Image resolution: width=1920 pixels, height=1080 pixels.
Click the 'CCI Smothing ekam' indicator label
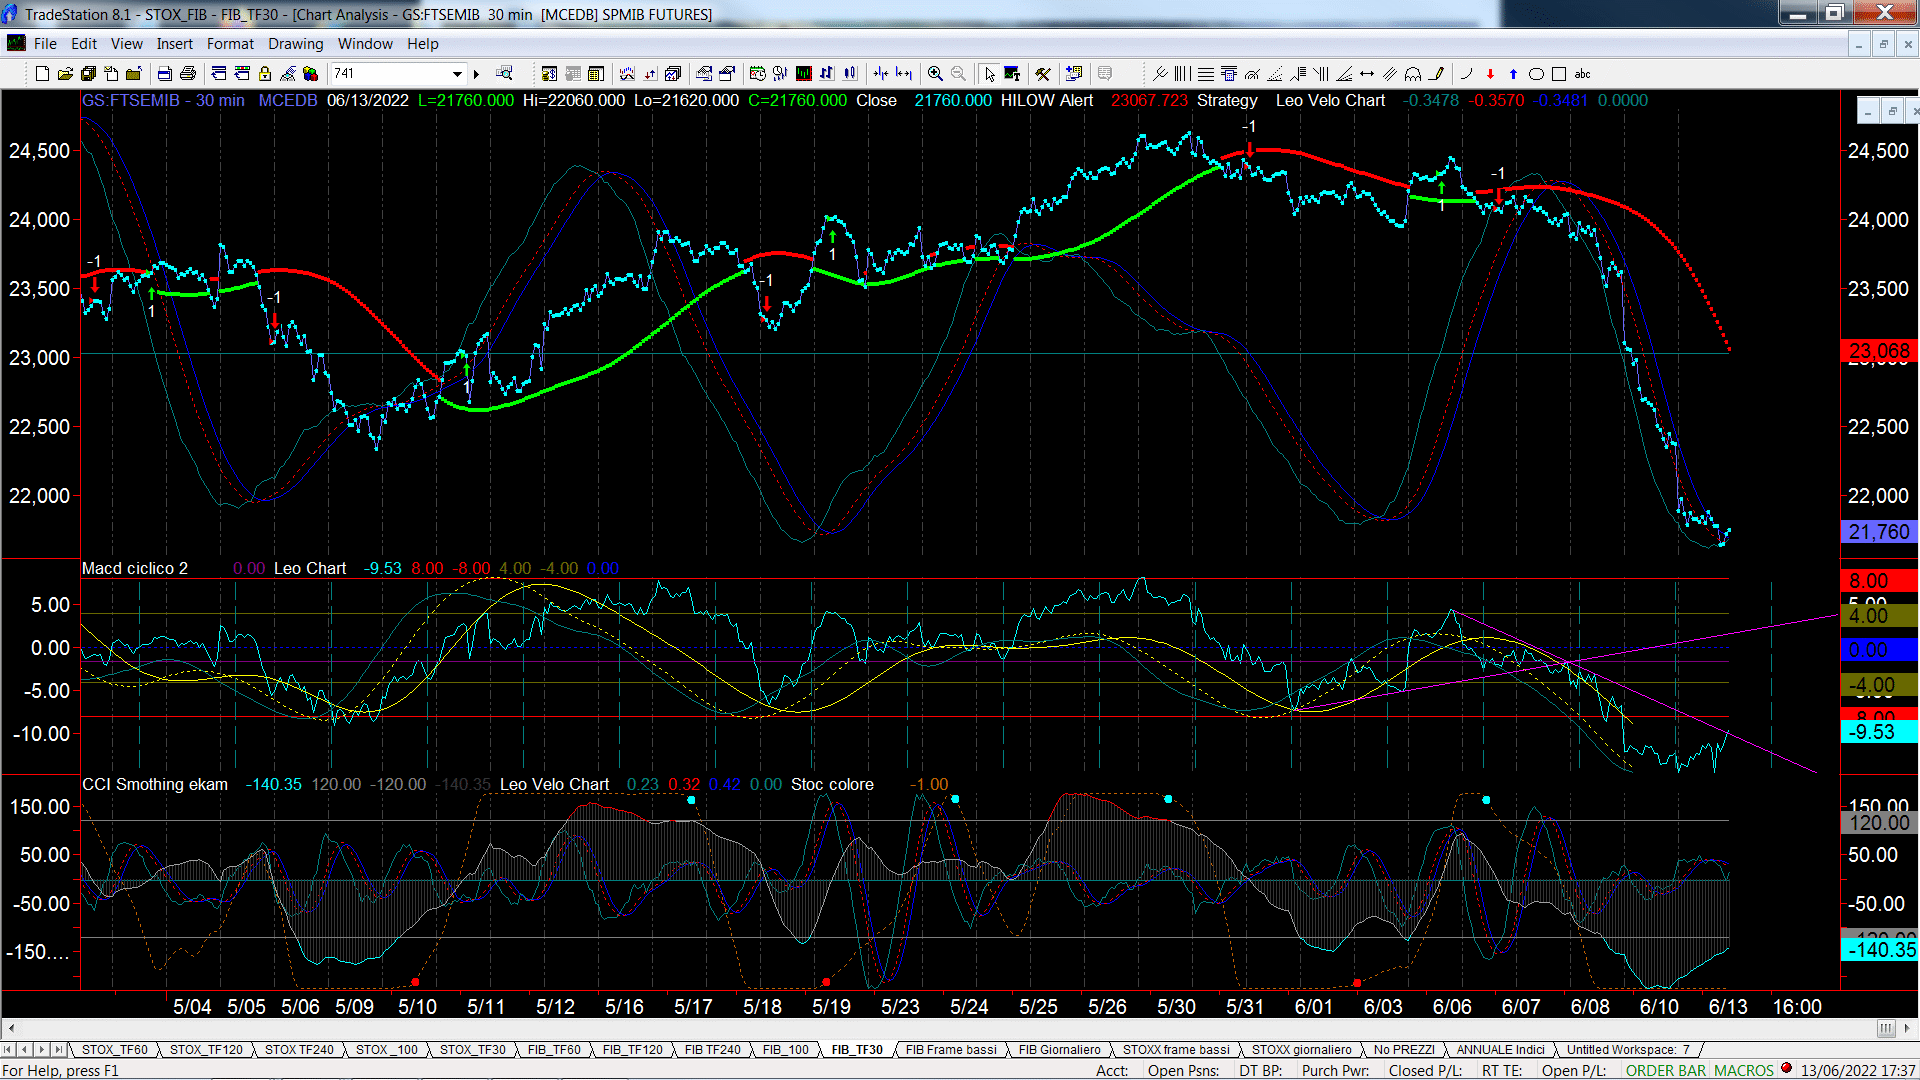[x=155, y=784]
